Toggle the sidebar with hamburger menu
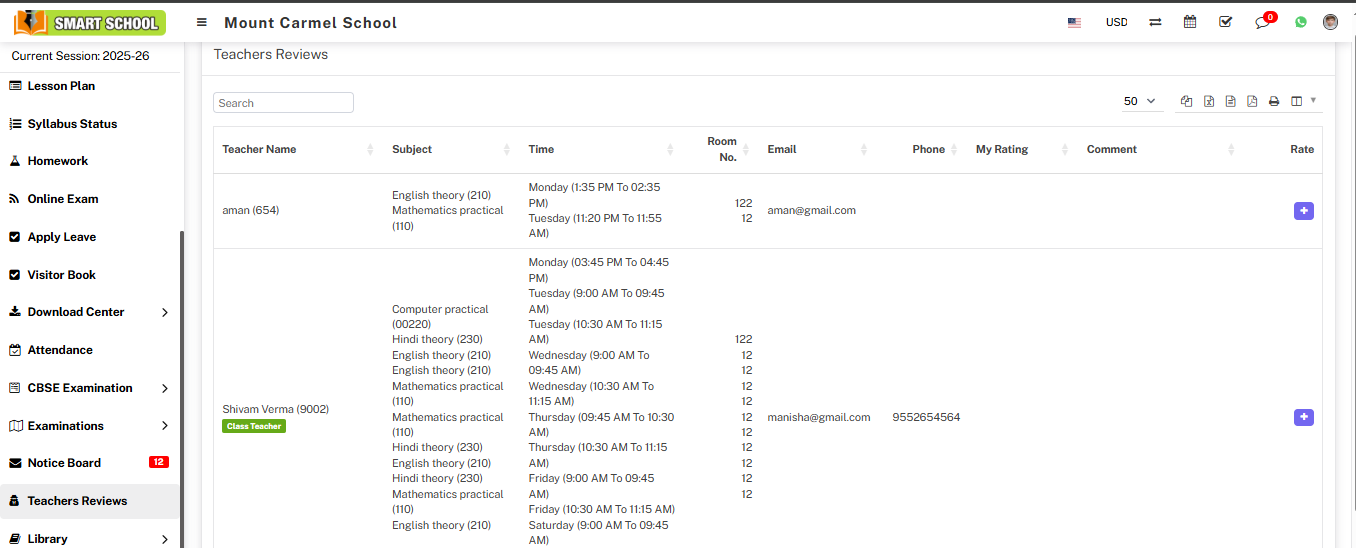The height and width of the screenshot is (548, 1356). coord(202,22)
